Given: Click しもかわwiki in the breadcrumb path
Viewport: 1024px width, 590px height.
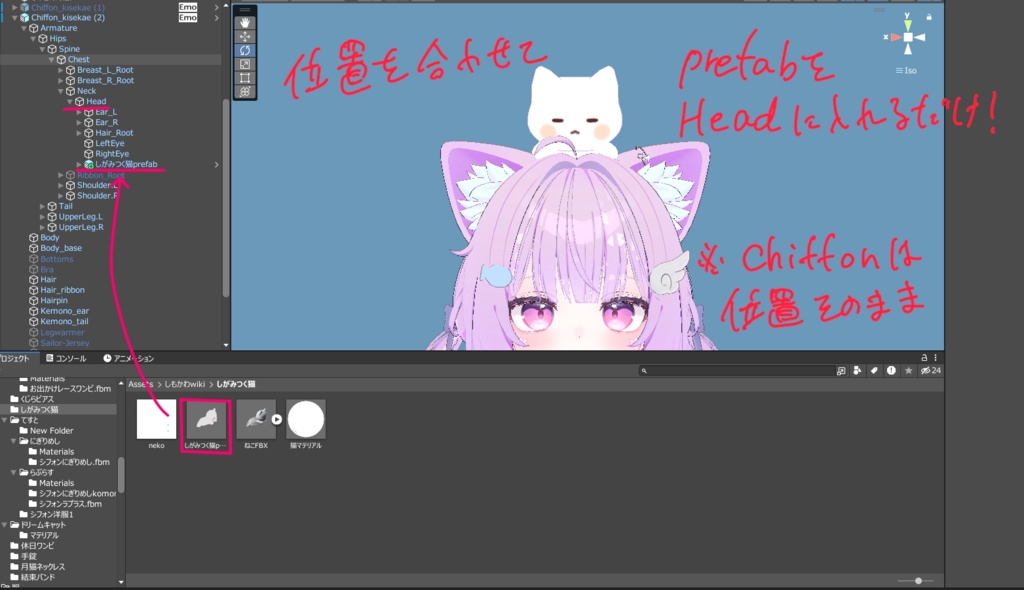Looking at the screenshot, I should click(185, 384).
